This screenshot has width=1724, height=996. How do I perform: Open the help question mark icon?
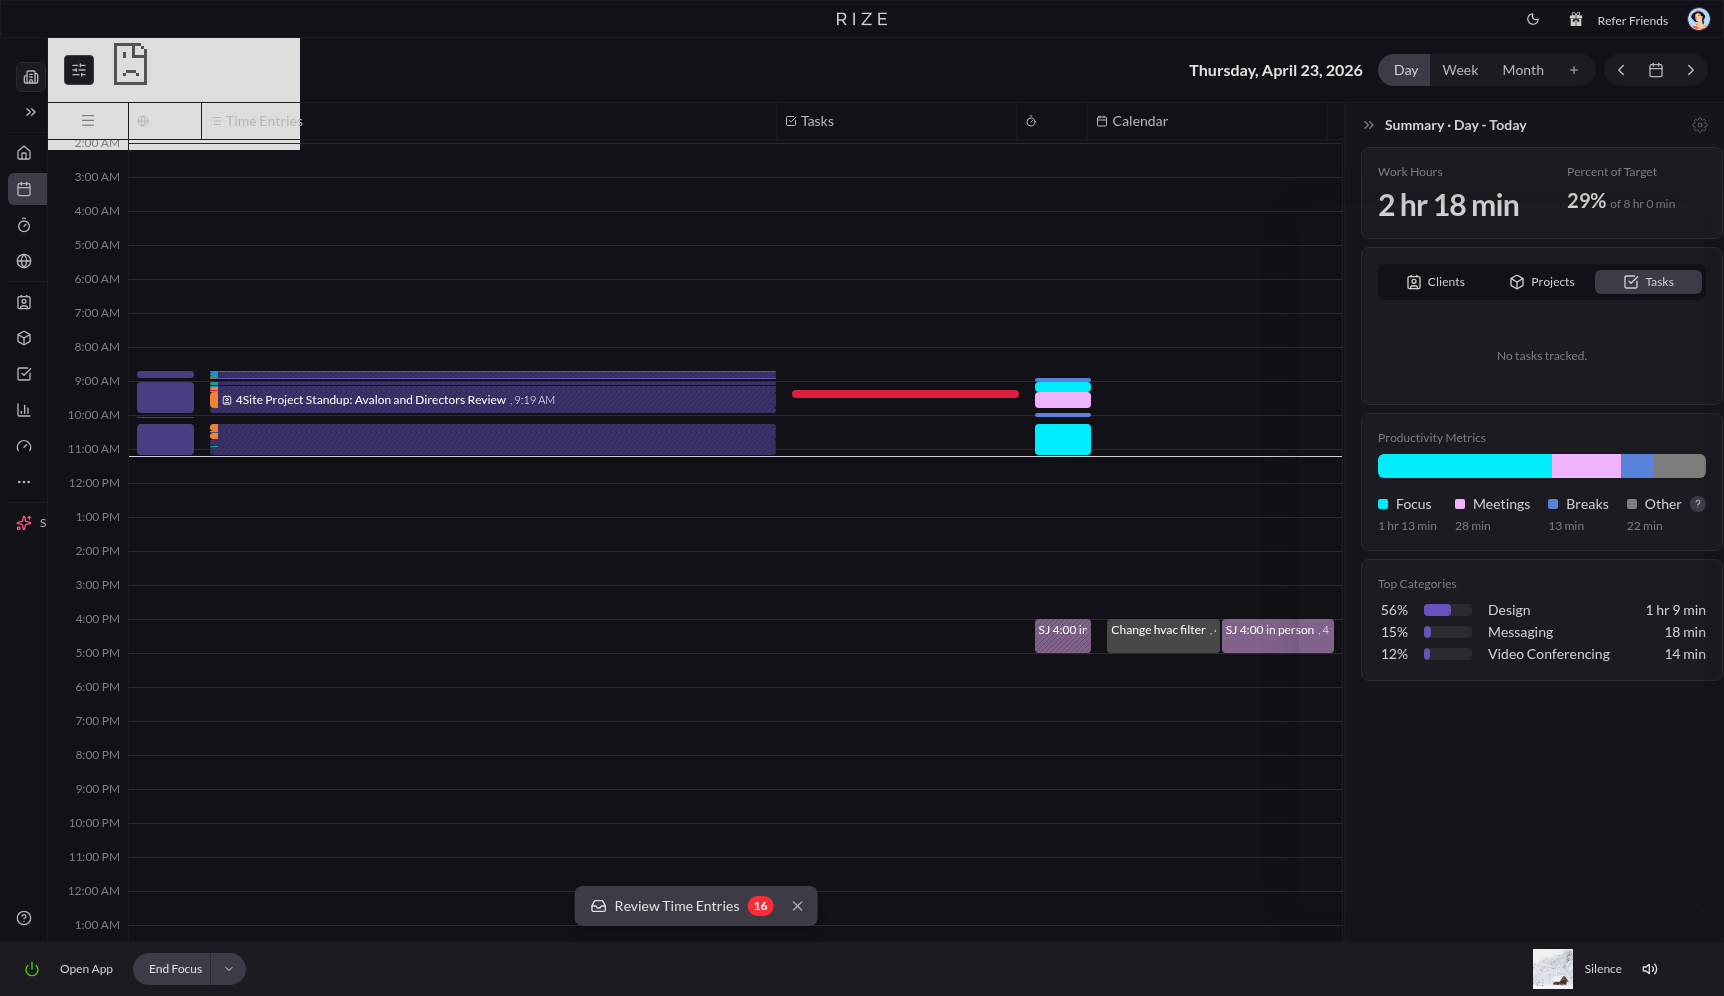pyautogui.click(x=24, y=918)
